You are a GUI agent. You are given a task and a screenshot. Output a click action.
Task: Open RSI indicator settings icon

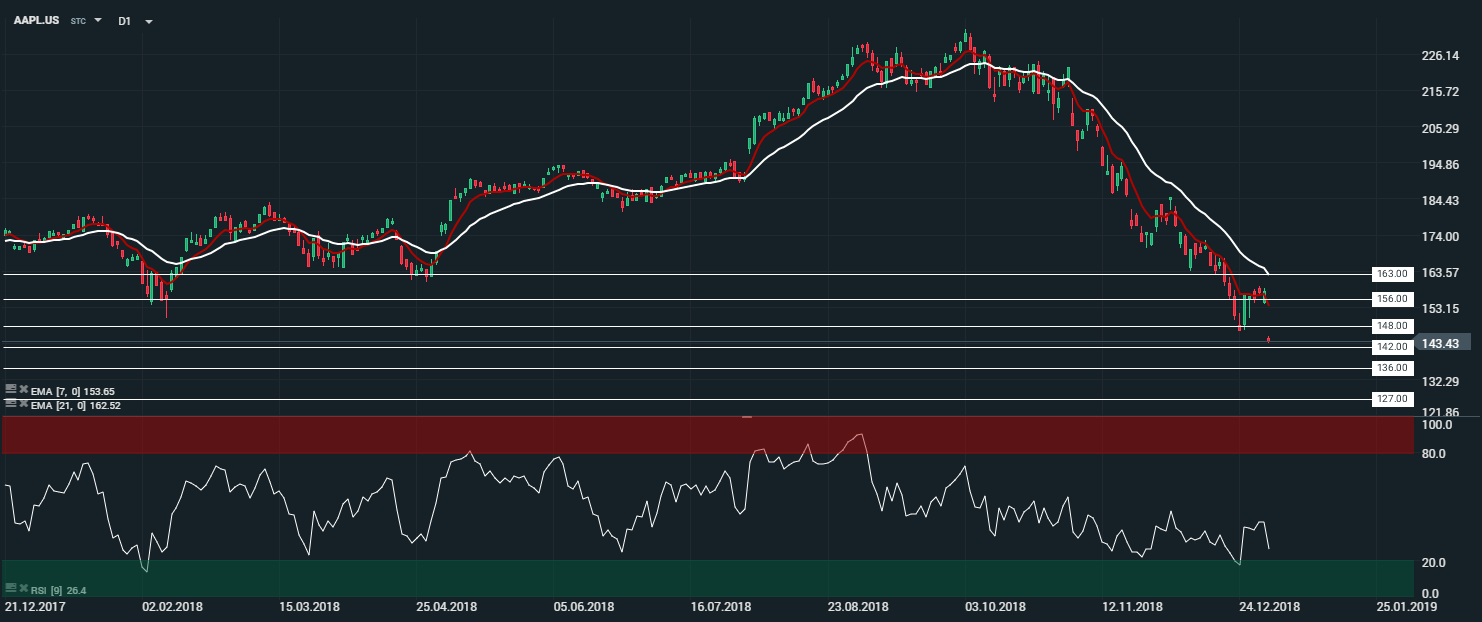pos(10,589)
